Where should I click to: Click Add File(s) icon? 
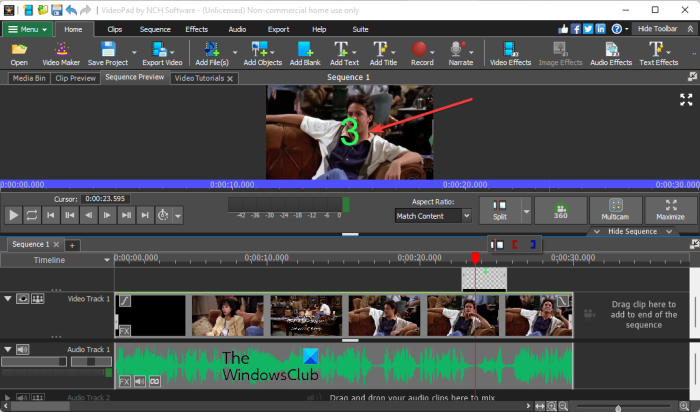[212, 49]
